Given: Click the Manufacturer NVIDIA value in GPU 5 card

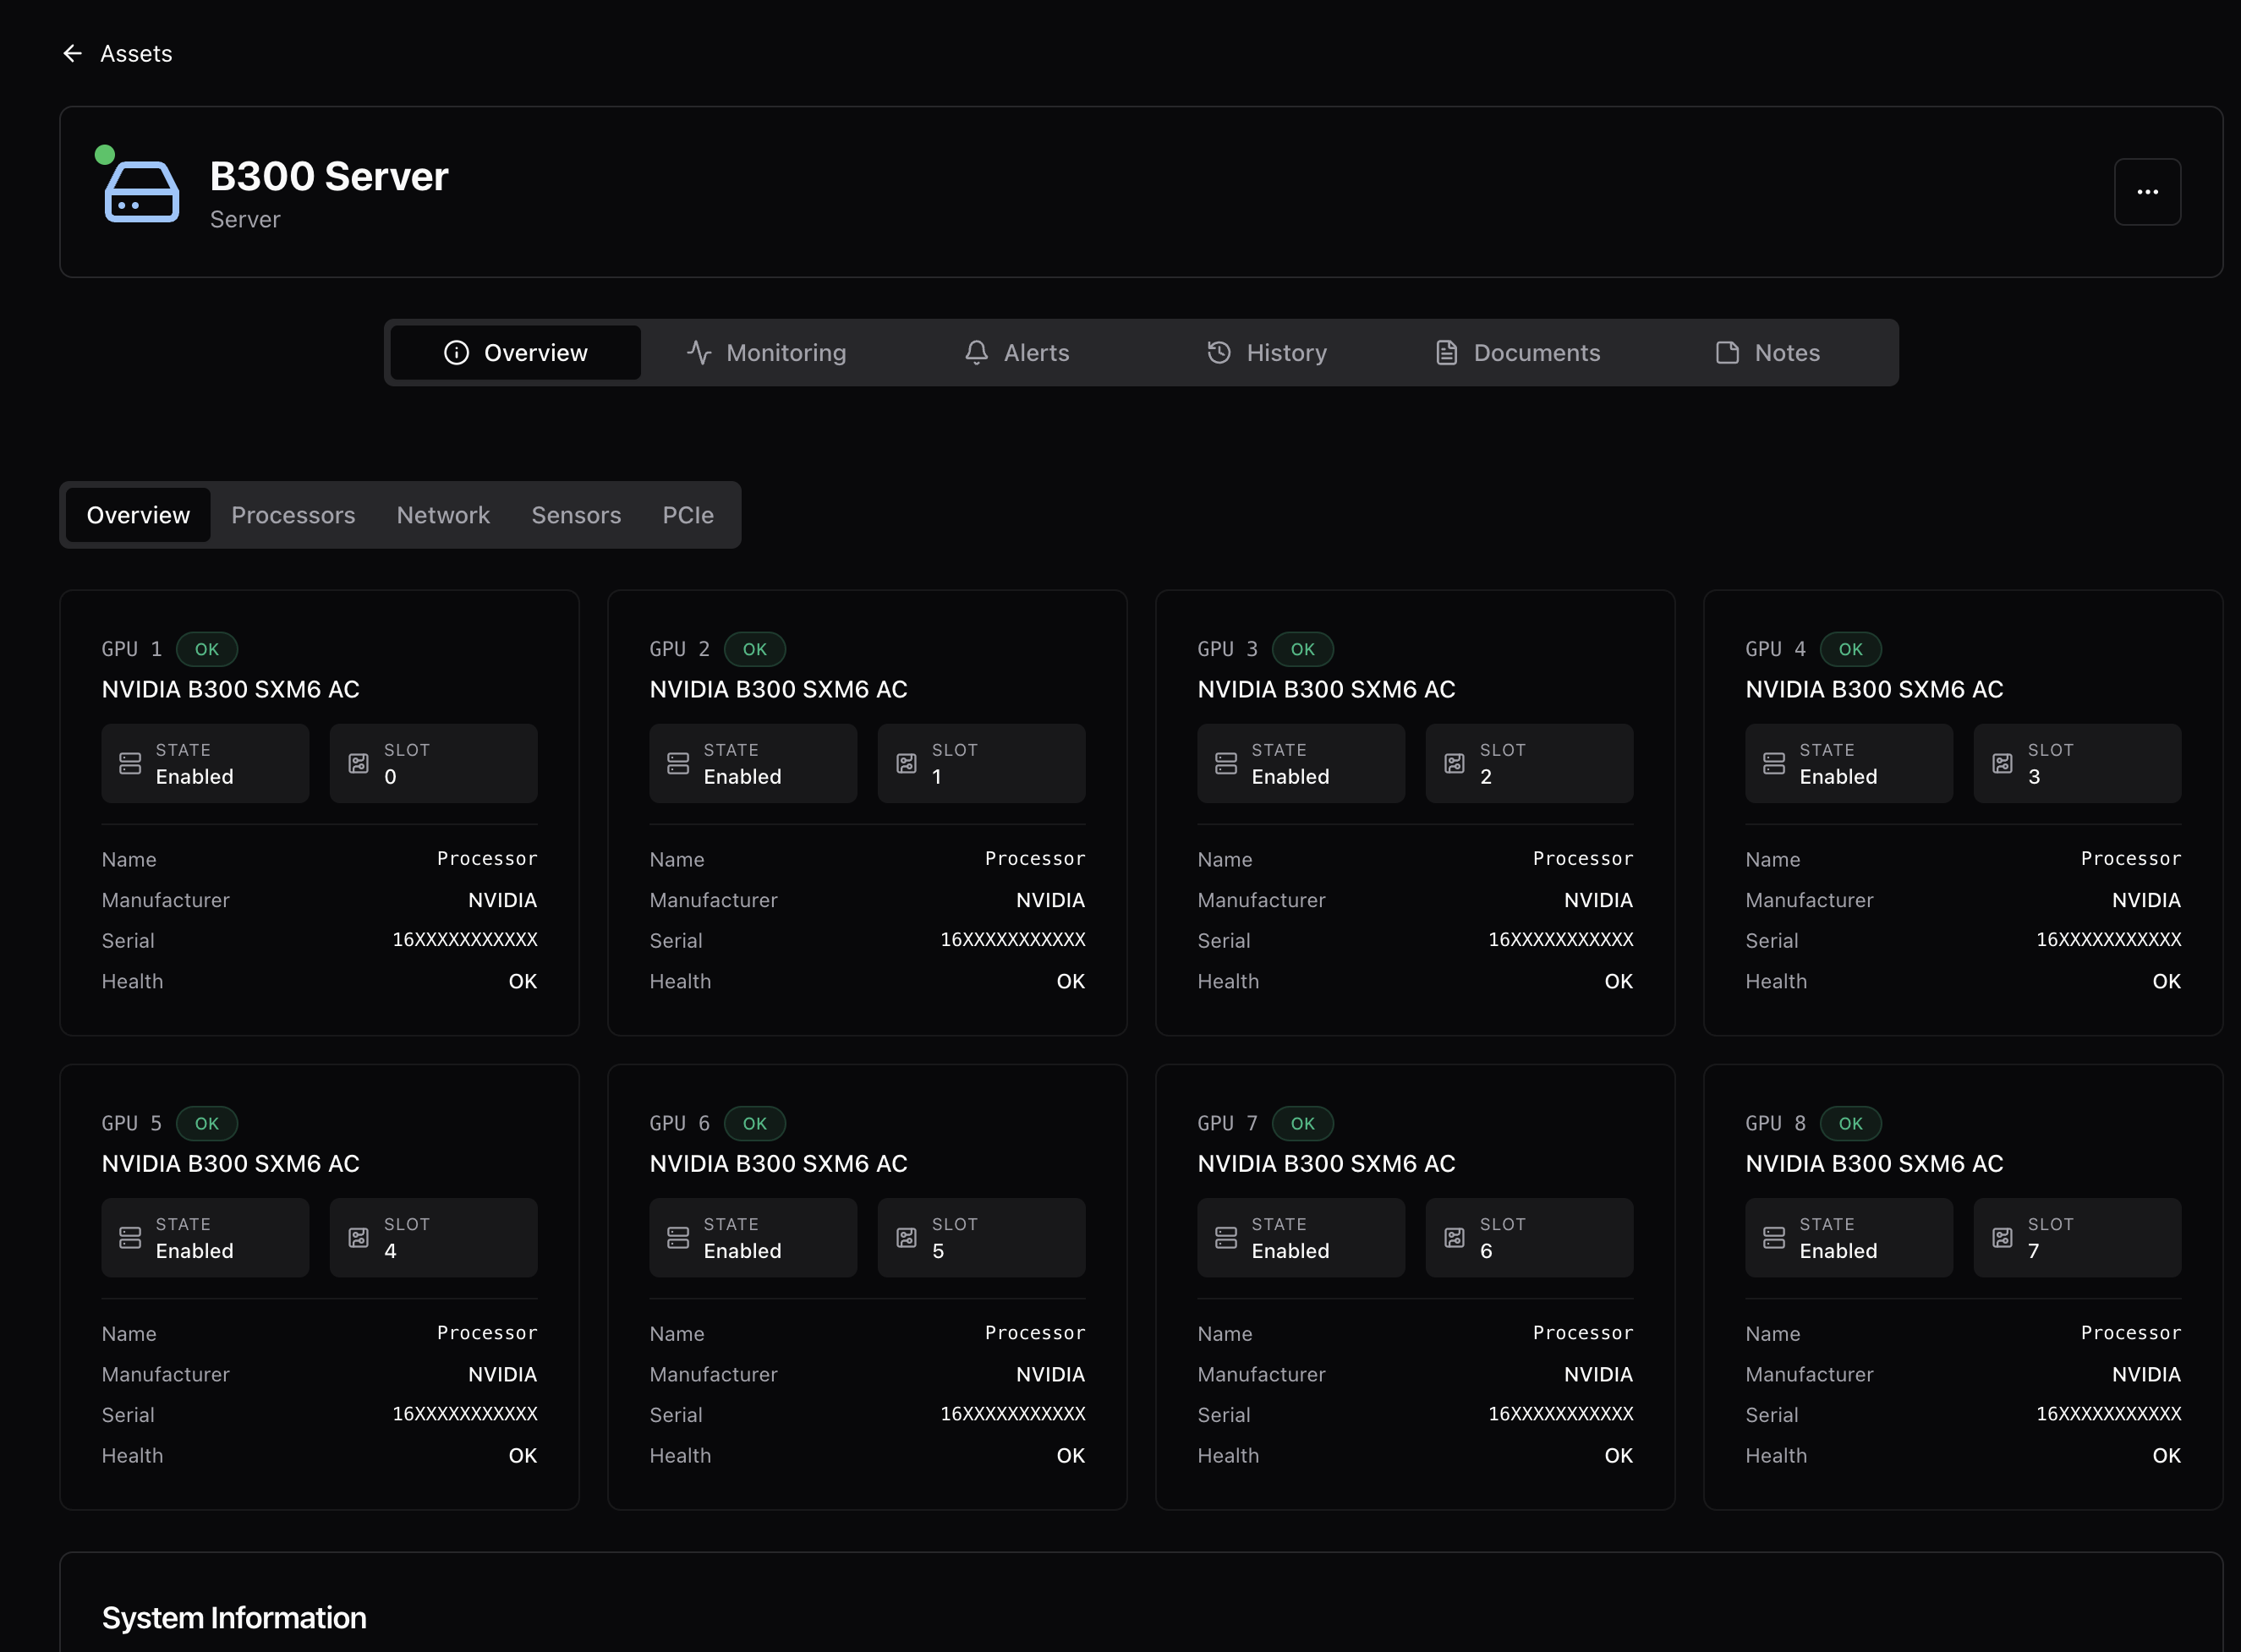Looking at the screenshot, I should 502,1374.
